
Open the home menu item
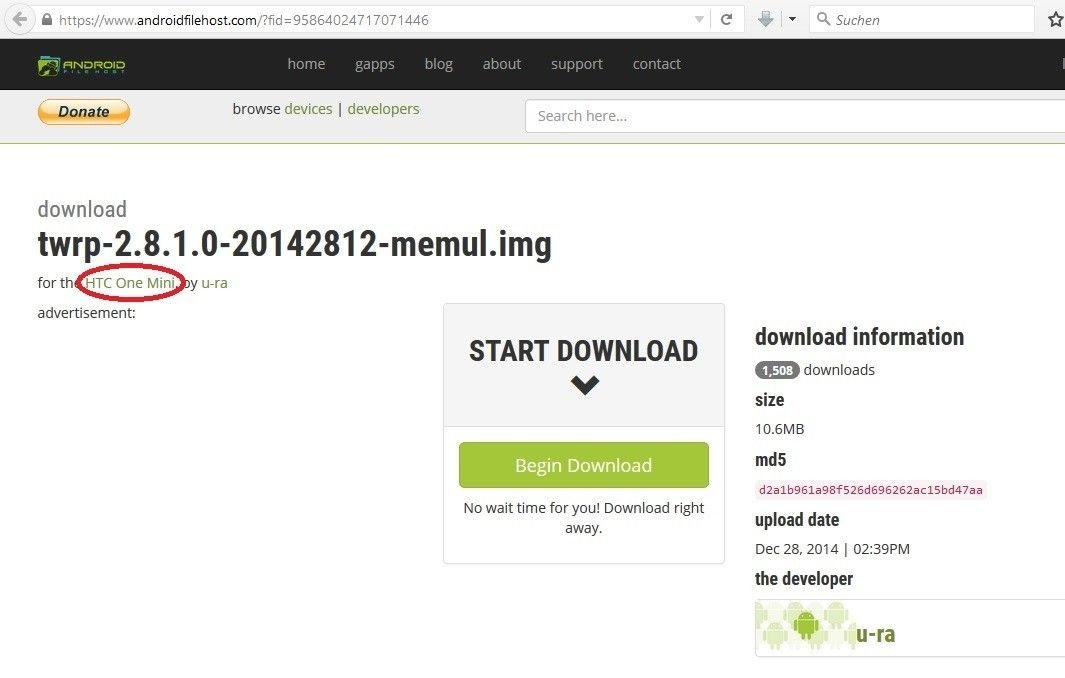pyautogui.click(x=306, y=64)
